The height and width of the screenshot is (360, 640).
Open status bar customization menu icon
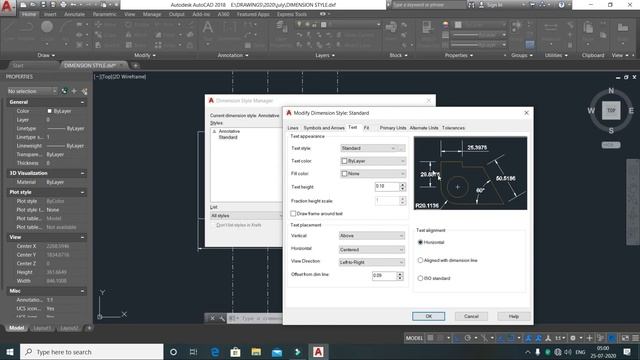(x=636, y=338)
